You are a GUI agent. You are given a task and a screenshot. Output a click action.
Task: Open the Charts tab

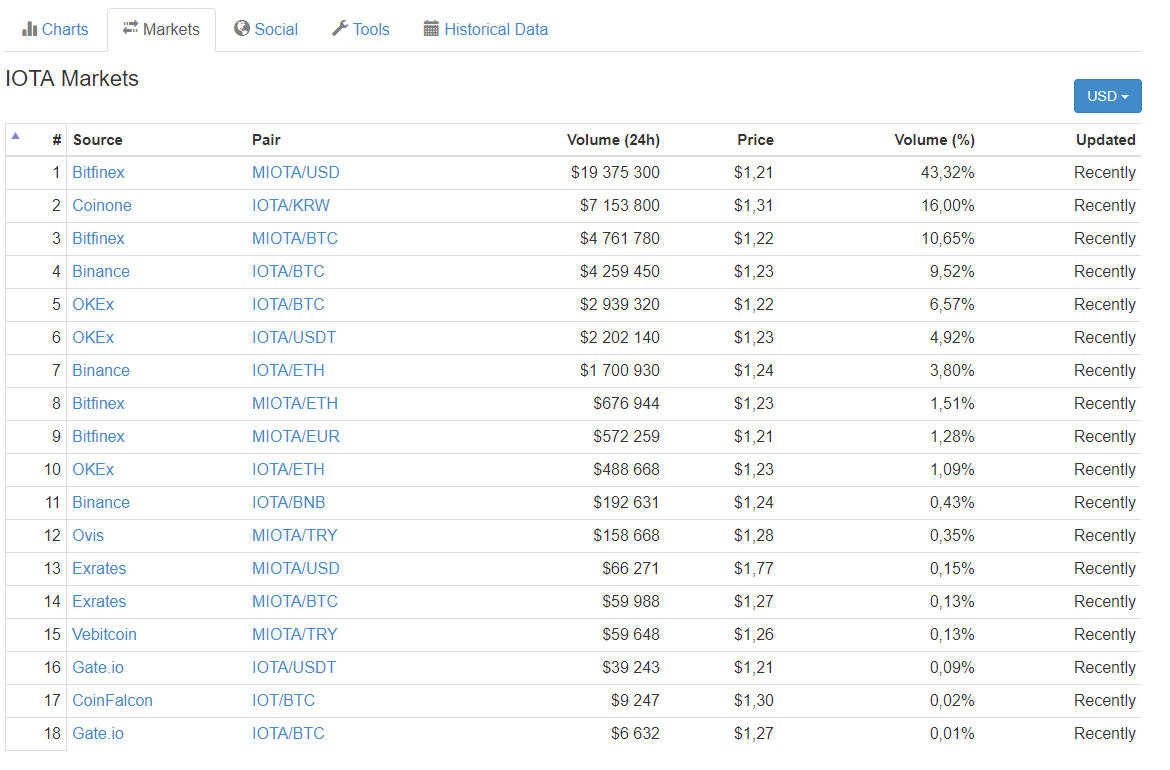coord(55,29)
